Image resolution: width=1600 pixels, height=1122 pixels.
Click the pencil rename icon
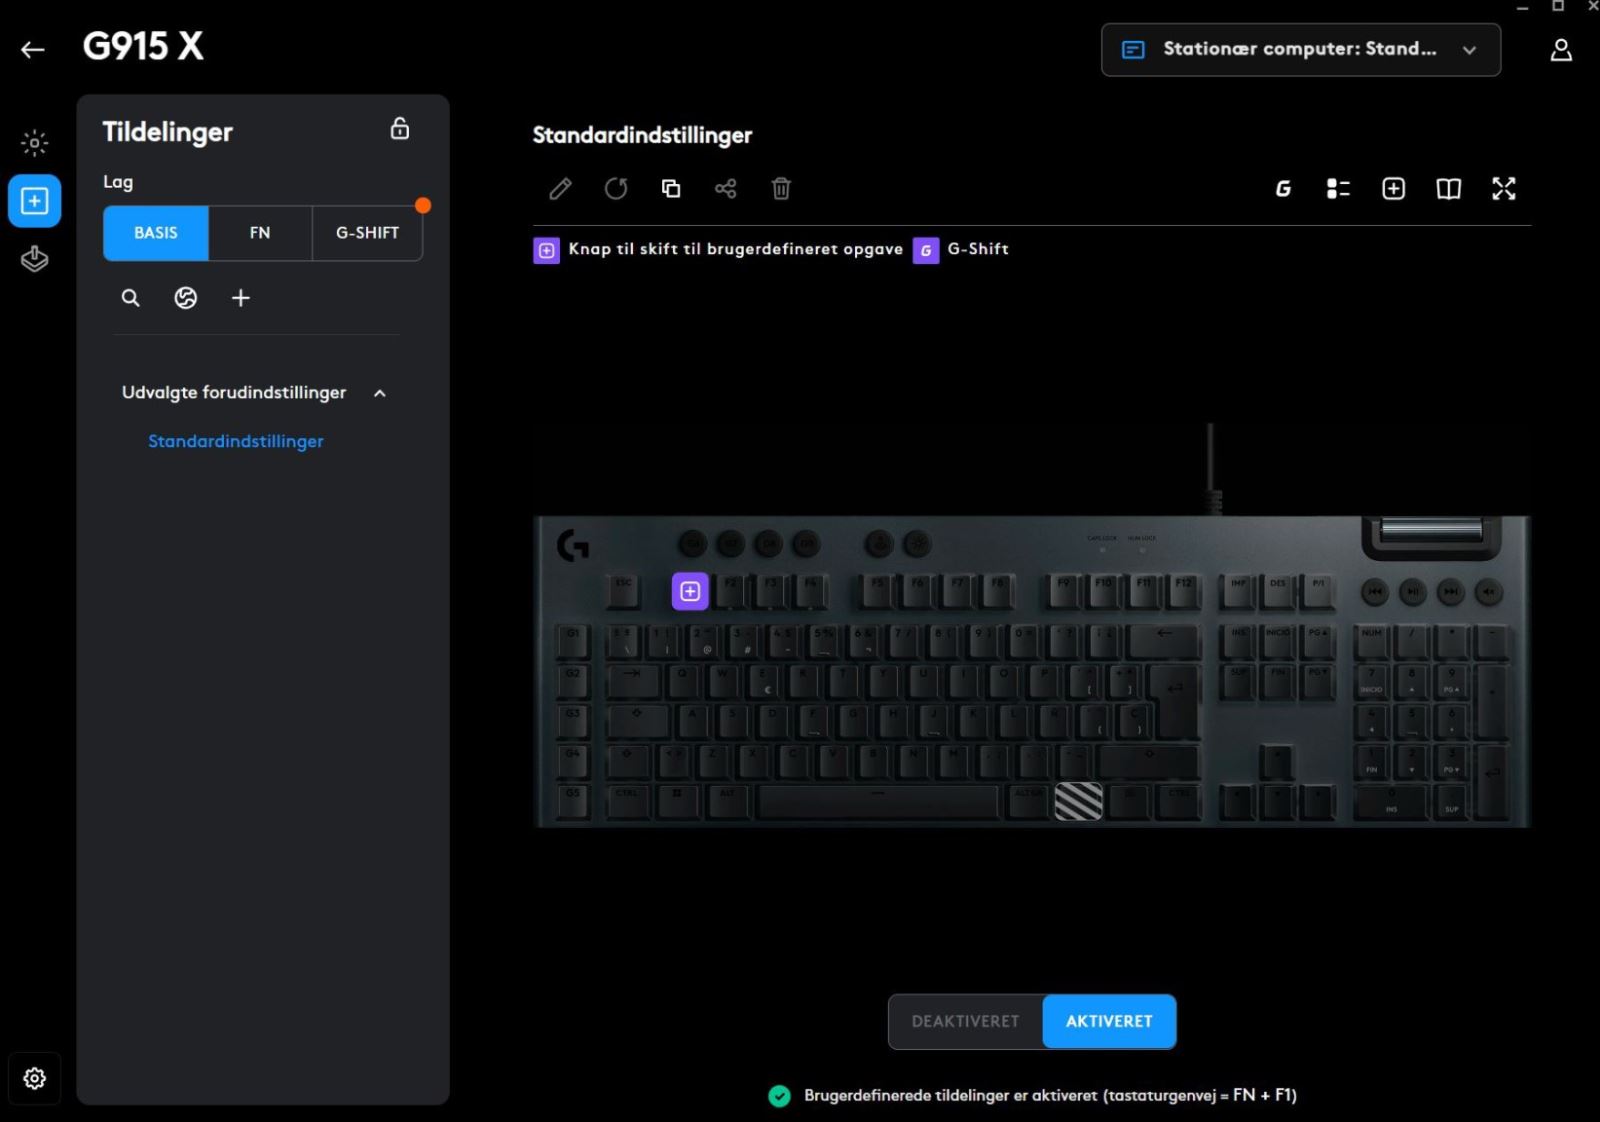560,189
